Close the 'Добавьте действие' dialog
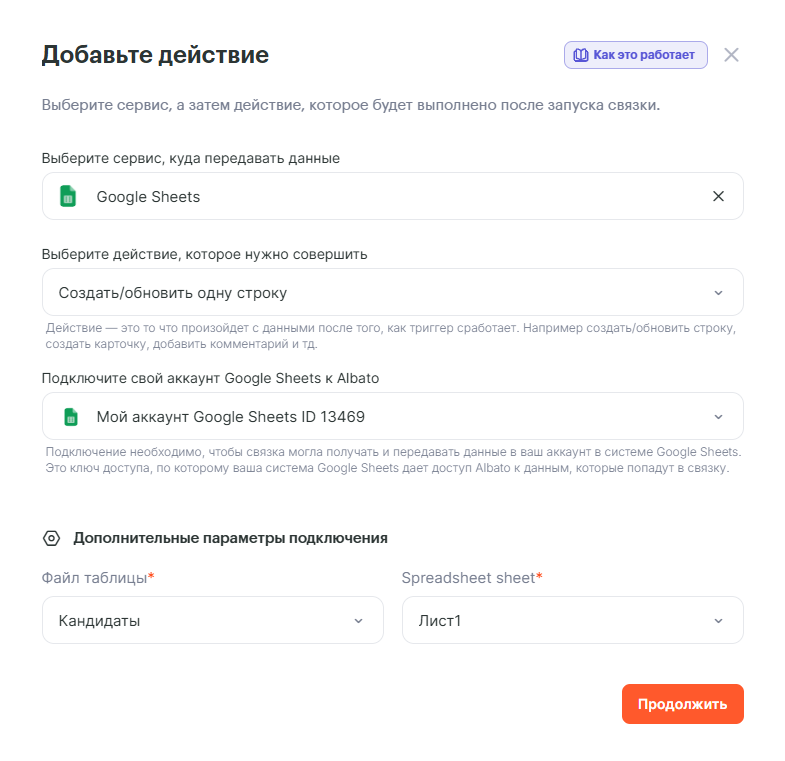Screen dimensions: 785x761 pos(731,55)
